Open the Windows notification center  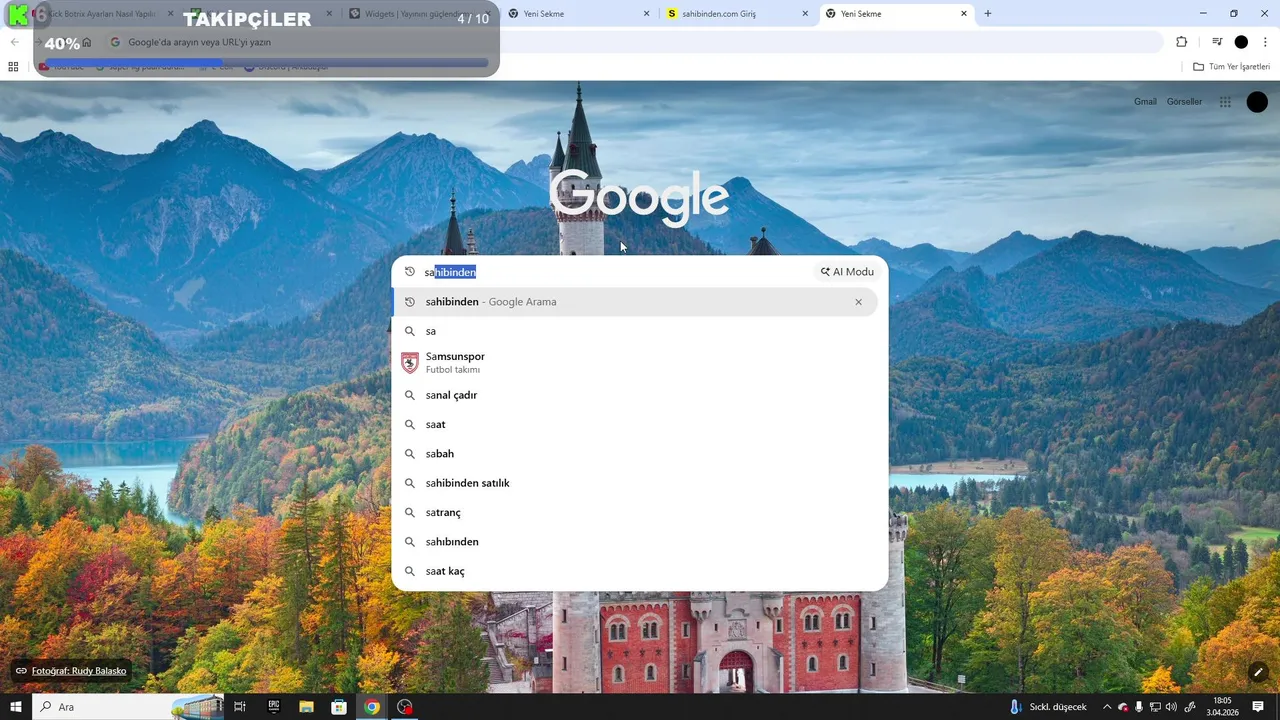coord(1258,707)
